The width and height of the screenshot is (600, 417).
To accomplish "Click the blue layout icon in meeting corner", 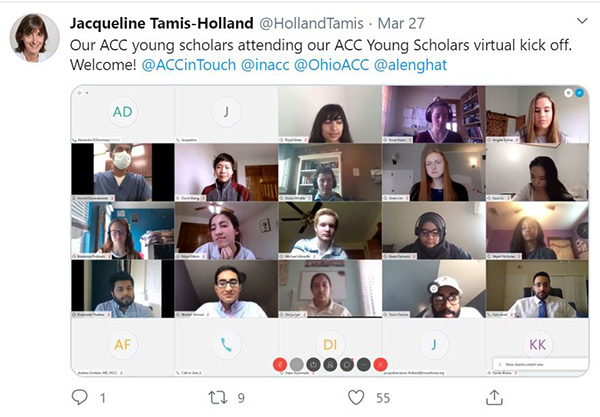I will 579,93.
